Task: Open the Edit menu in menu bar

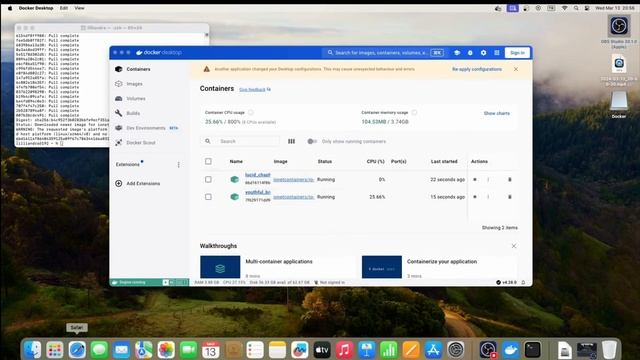Action: 64,8
